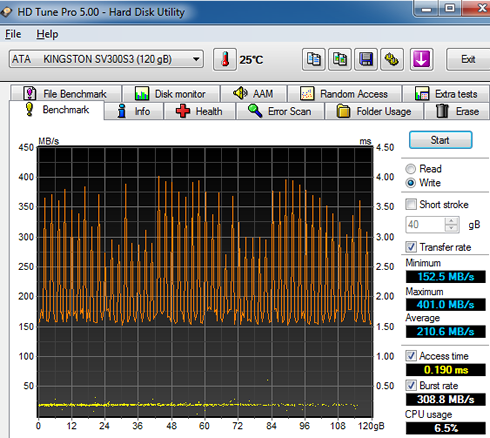The height and width of the screenshot is (438, 490).
Task: Open the File menu
Action: [x=13, y=34]
